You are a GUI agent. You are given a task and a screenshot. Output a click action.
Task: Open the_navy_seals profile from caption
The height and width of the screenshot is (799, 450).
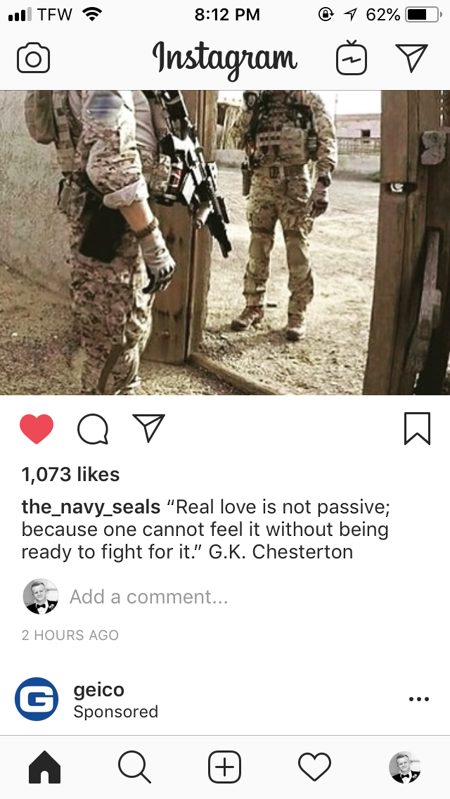pyautogui.click(x=91, y=508)
